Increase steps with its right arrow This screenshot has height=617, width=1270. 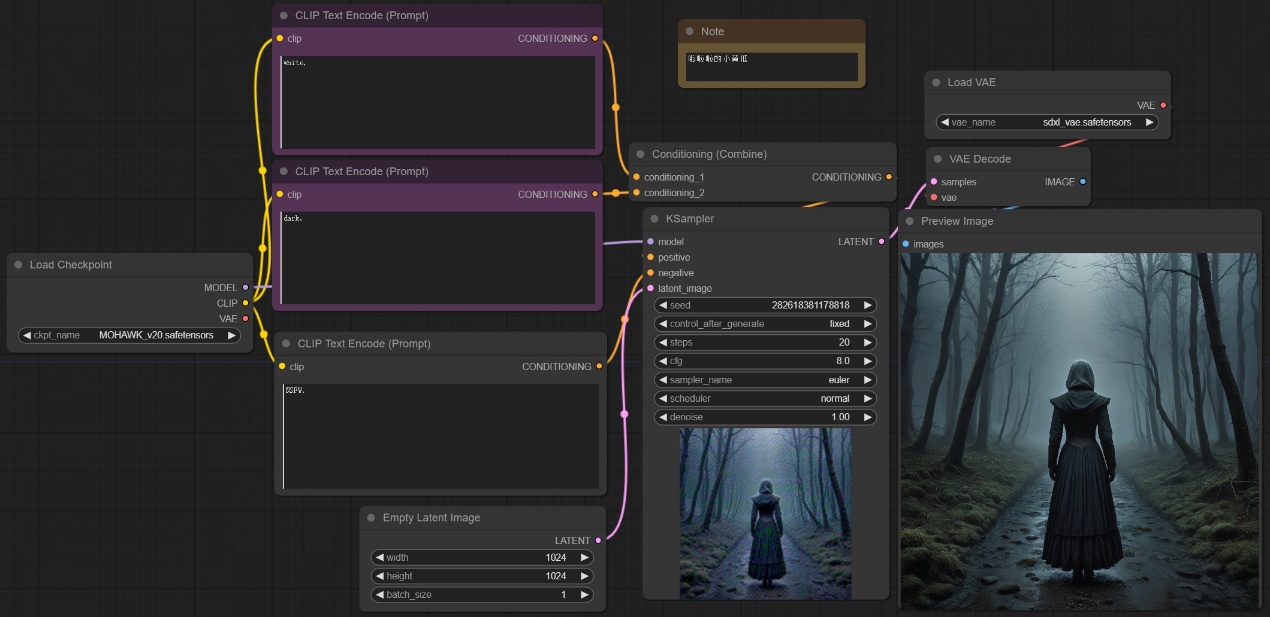[867, 342]
